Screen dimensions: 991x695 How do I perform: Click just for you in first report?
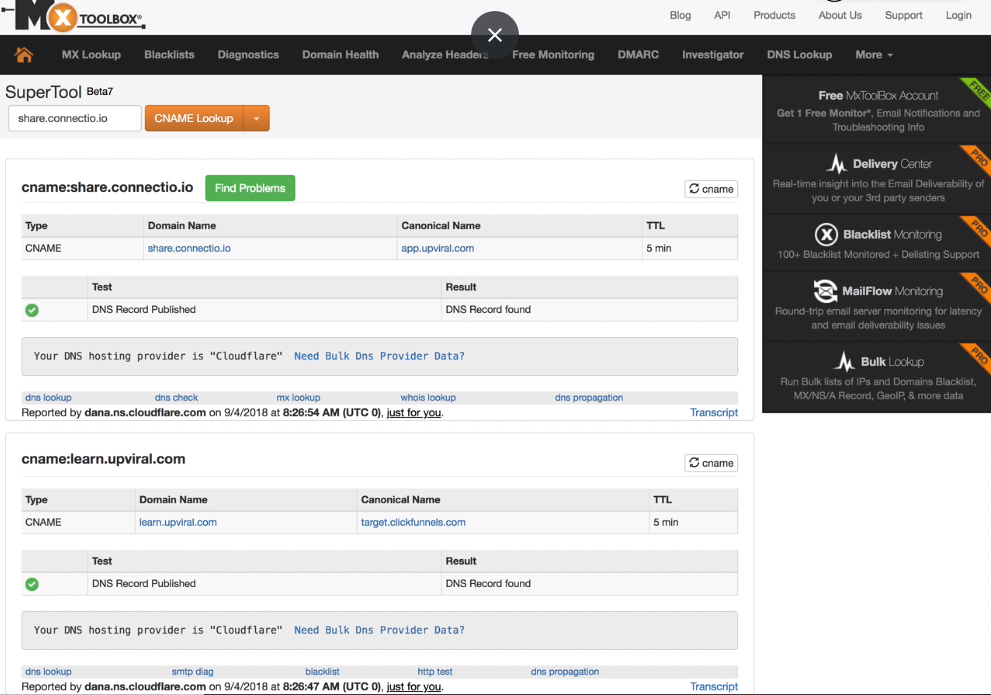point(414,413)
